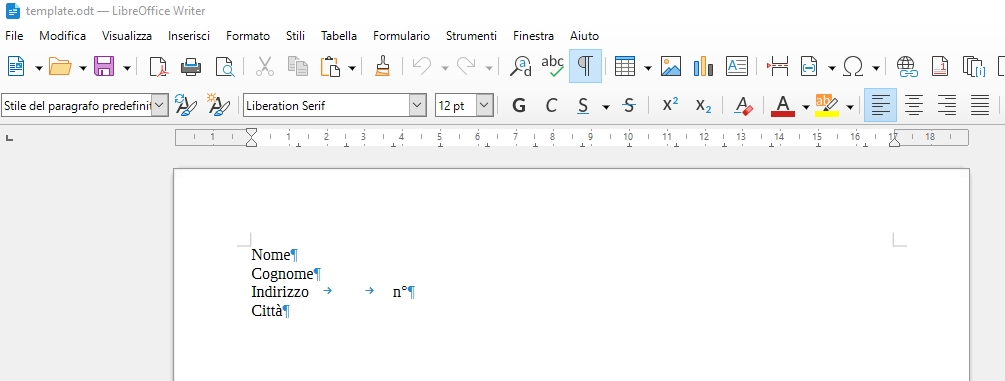Enable left alignment
1005x381 pixels.
881,105
